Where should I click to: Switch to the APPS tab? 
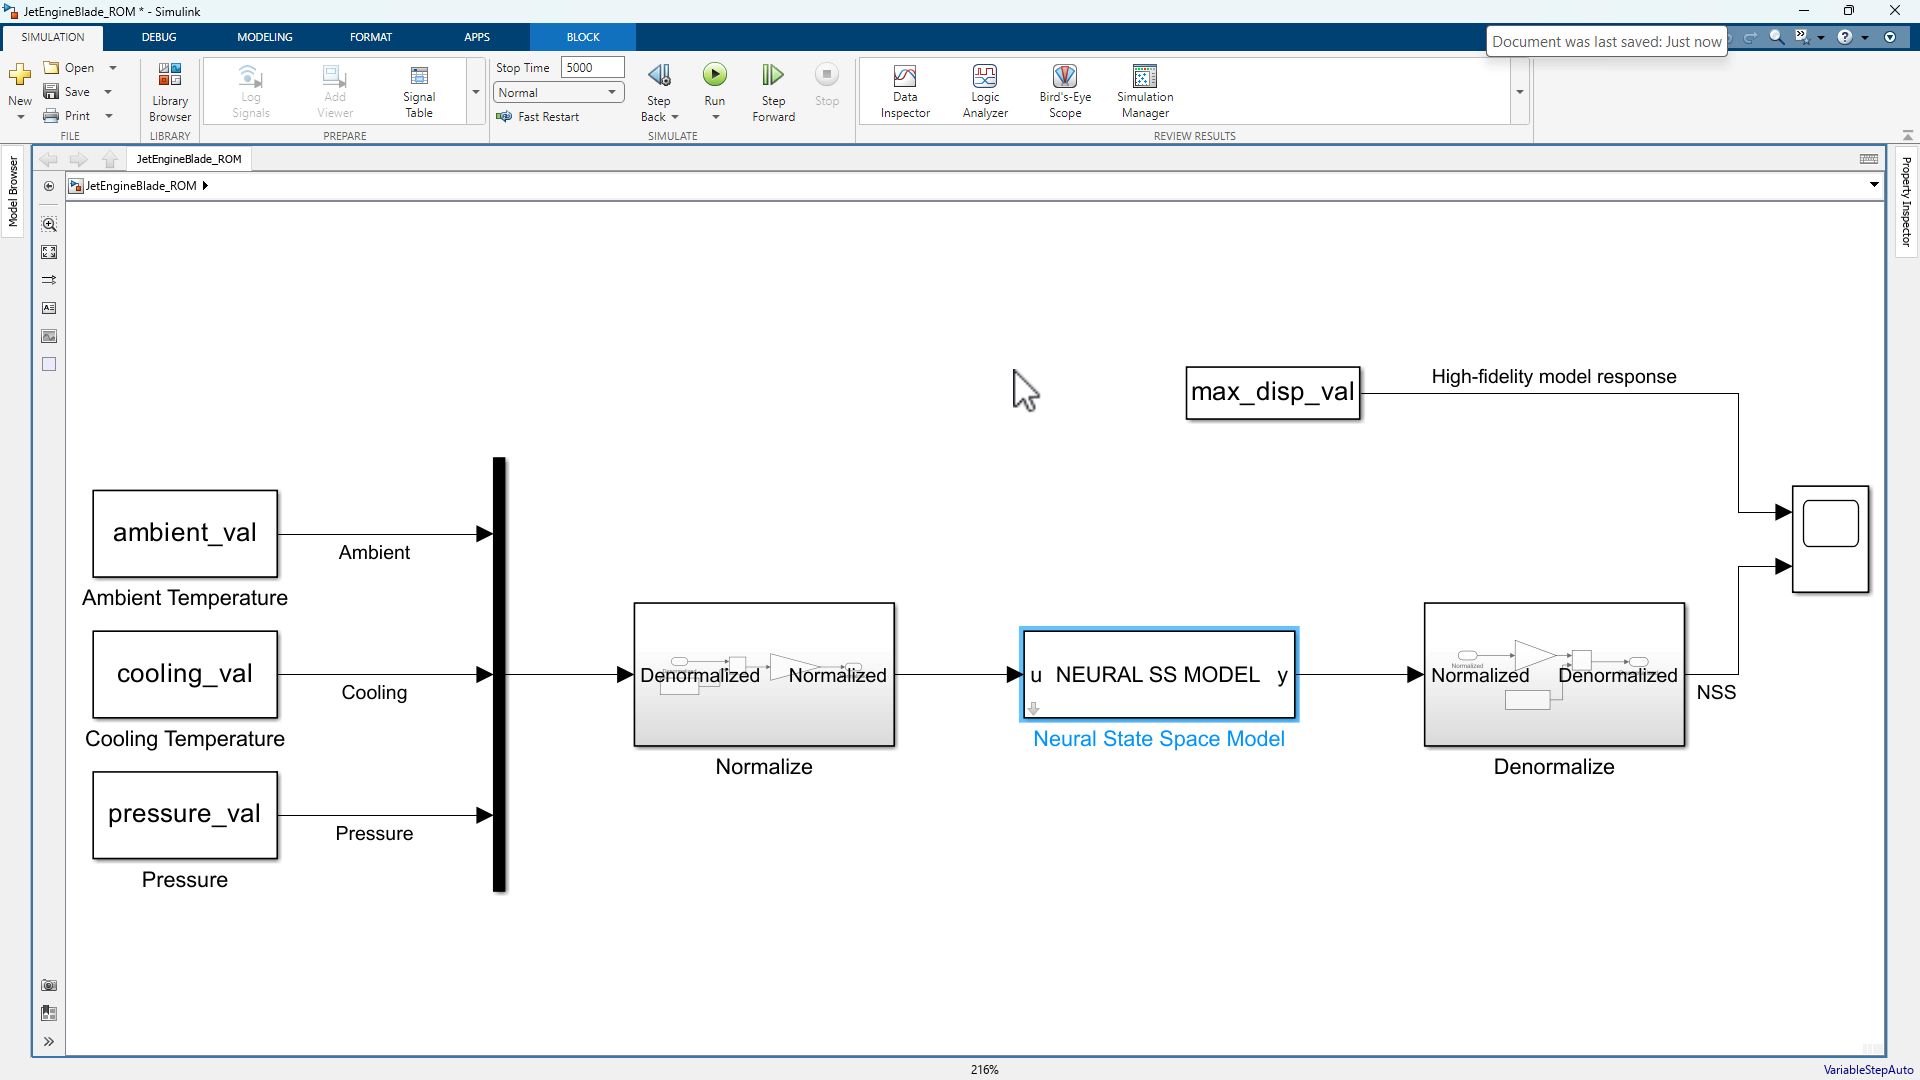(x=477, y=37)
